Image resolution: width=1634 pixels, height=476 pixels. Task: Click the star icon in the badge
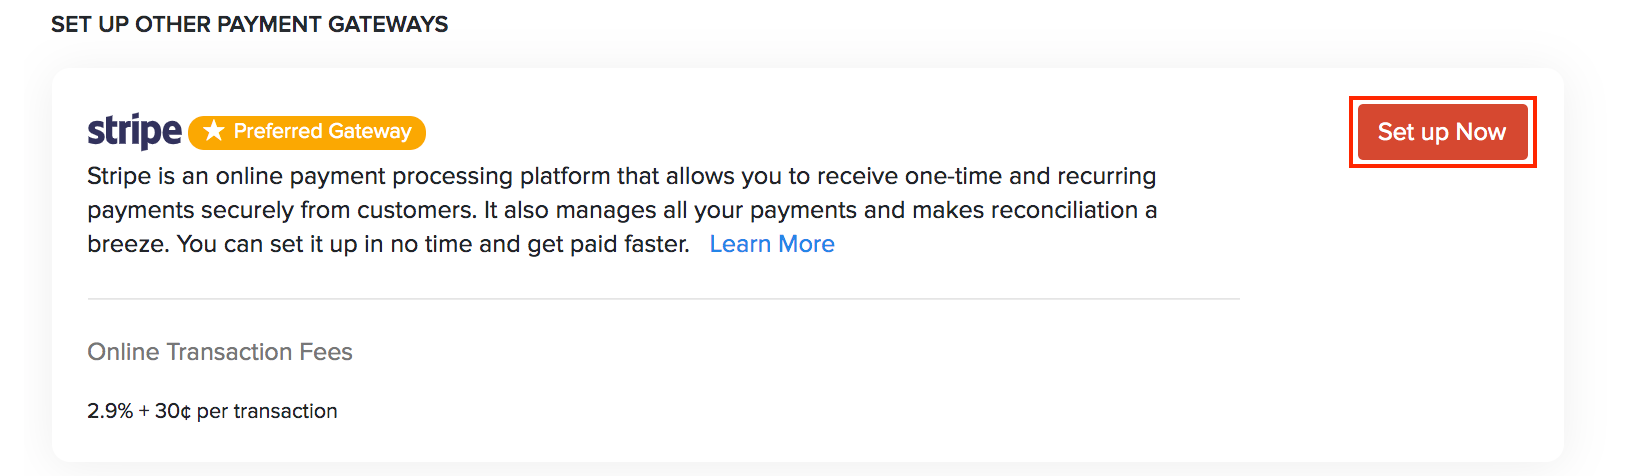coord(213,131)
